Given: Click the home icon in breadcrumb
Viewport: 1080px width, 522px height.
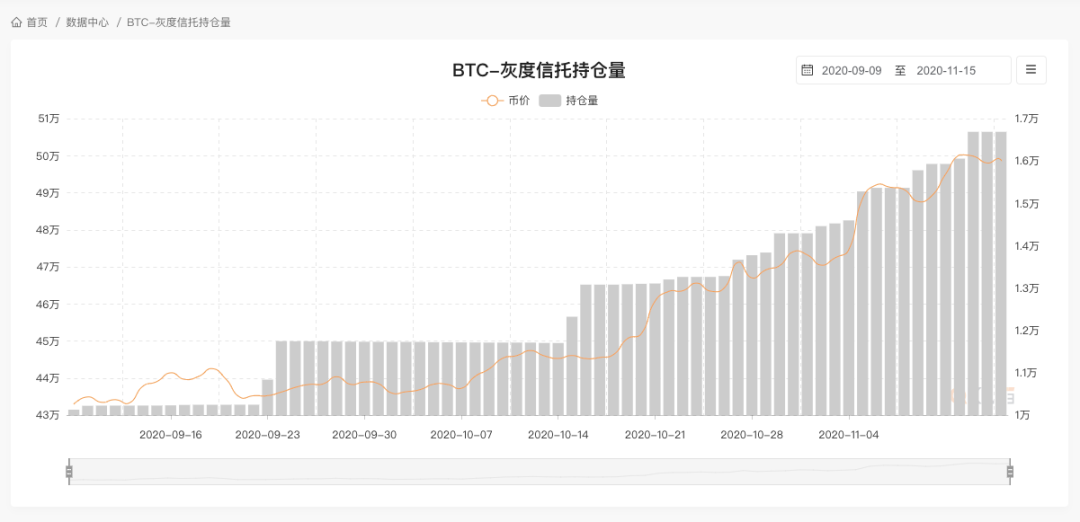Looking at the screenshot, I should coord(17,23).
